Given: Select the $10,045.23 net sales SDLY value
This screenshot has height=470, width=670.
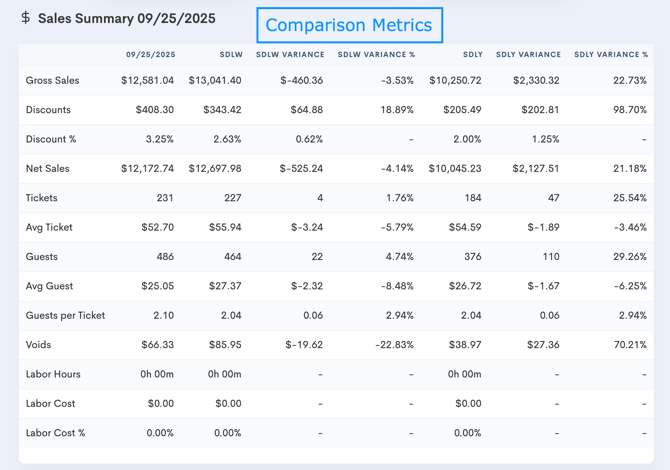Looking at the screenshot, I should tap(455, 169).
